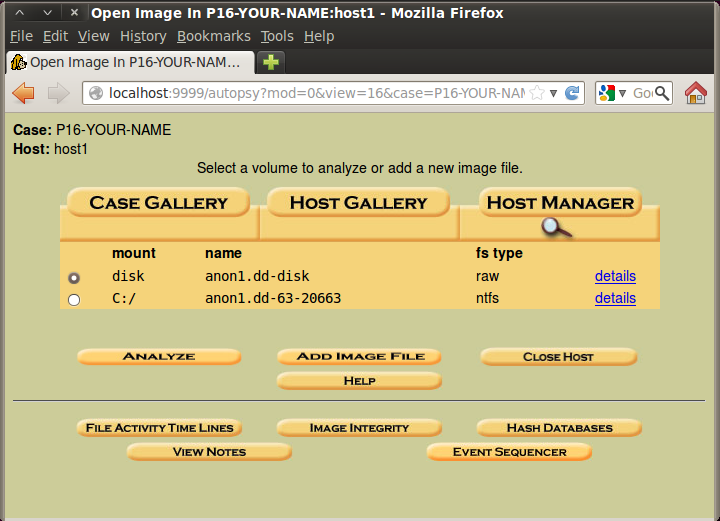720x521 pixels.
Task: Select the C:/ volume radio button
Action: pos(74,300)
